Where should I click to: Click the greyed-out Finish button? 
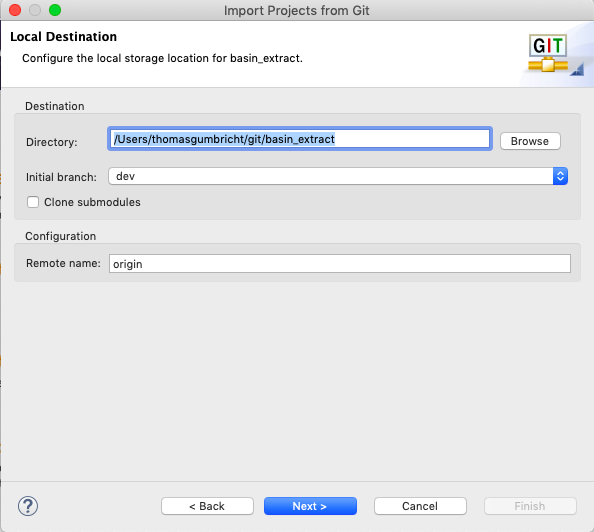530,506
